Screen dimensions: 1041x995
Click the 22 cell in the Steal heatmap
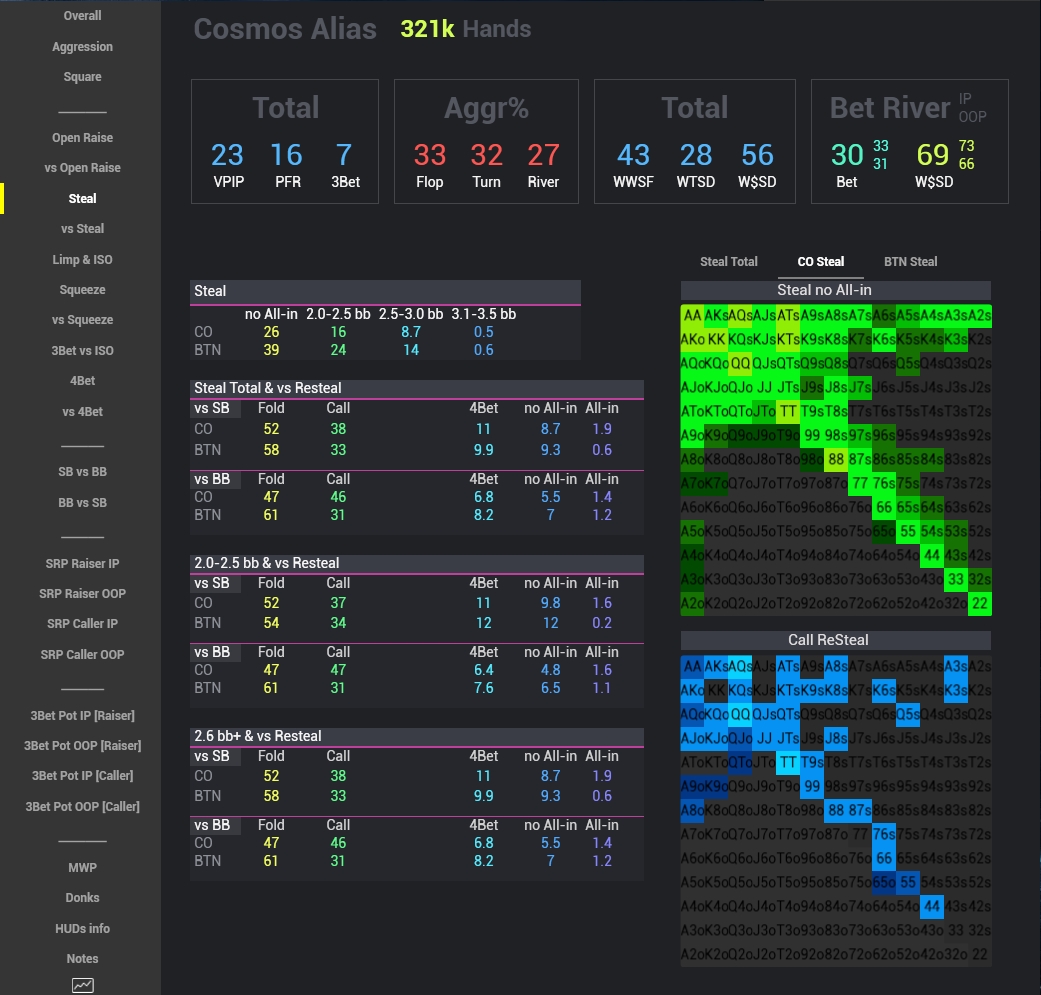[x=981, y=603]
